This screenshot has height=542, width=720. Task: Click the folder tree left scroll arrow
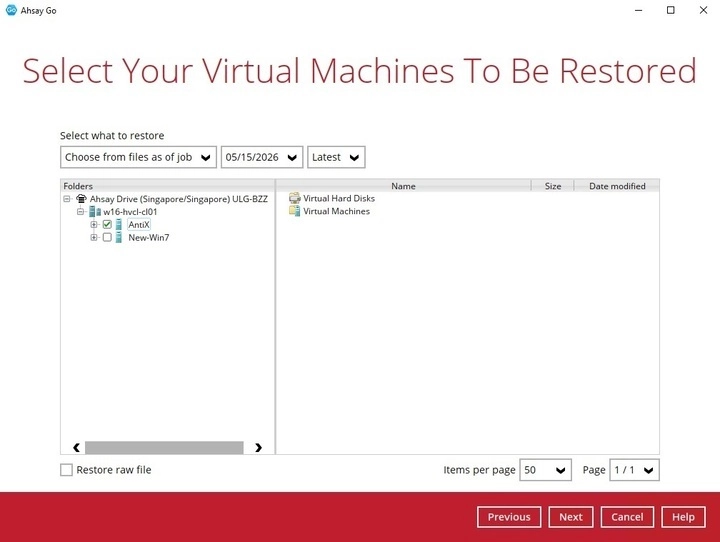(77, 447)
